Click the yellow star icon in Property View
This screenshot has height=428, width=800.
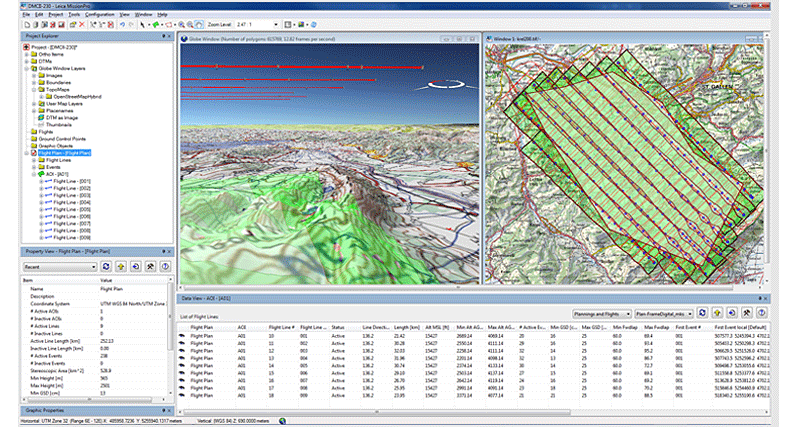pos(119,267)
